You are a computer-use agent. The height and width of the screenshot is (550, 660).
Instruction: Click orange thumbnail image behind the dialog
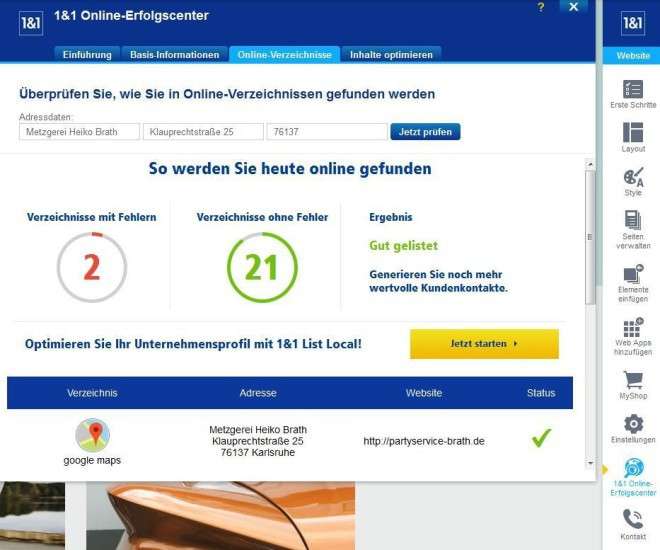[x=221, y=516]
